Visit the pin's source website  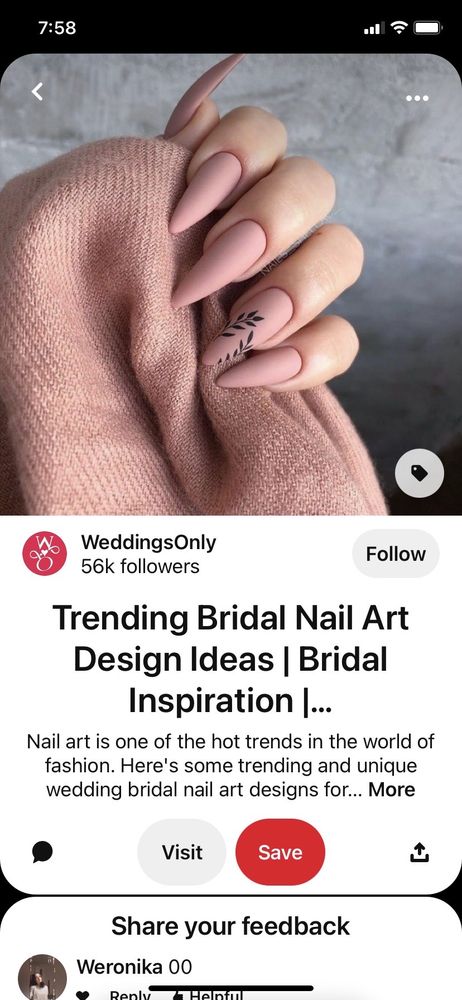182,852
